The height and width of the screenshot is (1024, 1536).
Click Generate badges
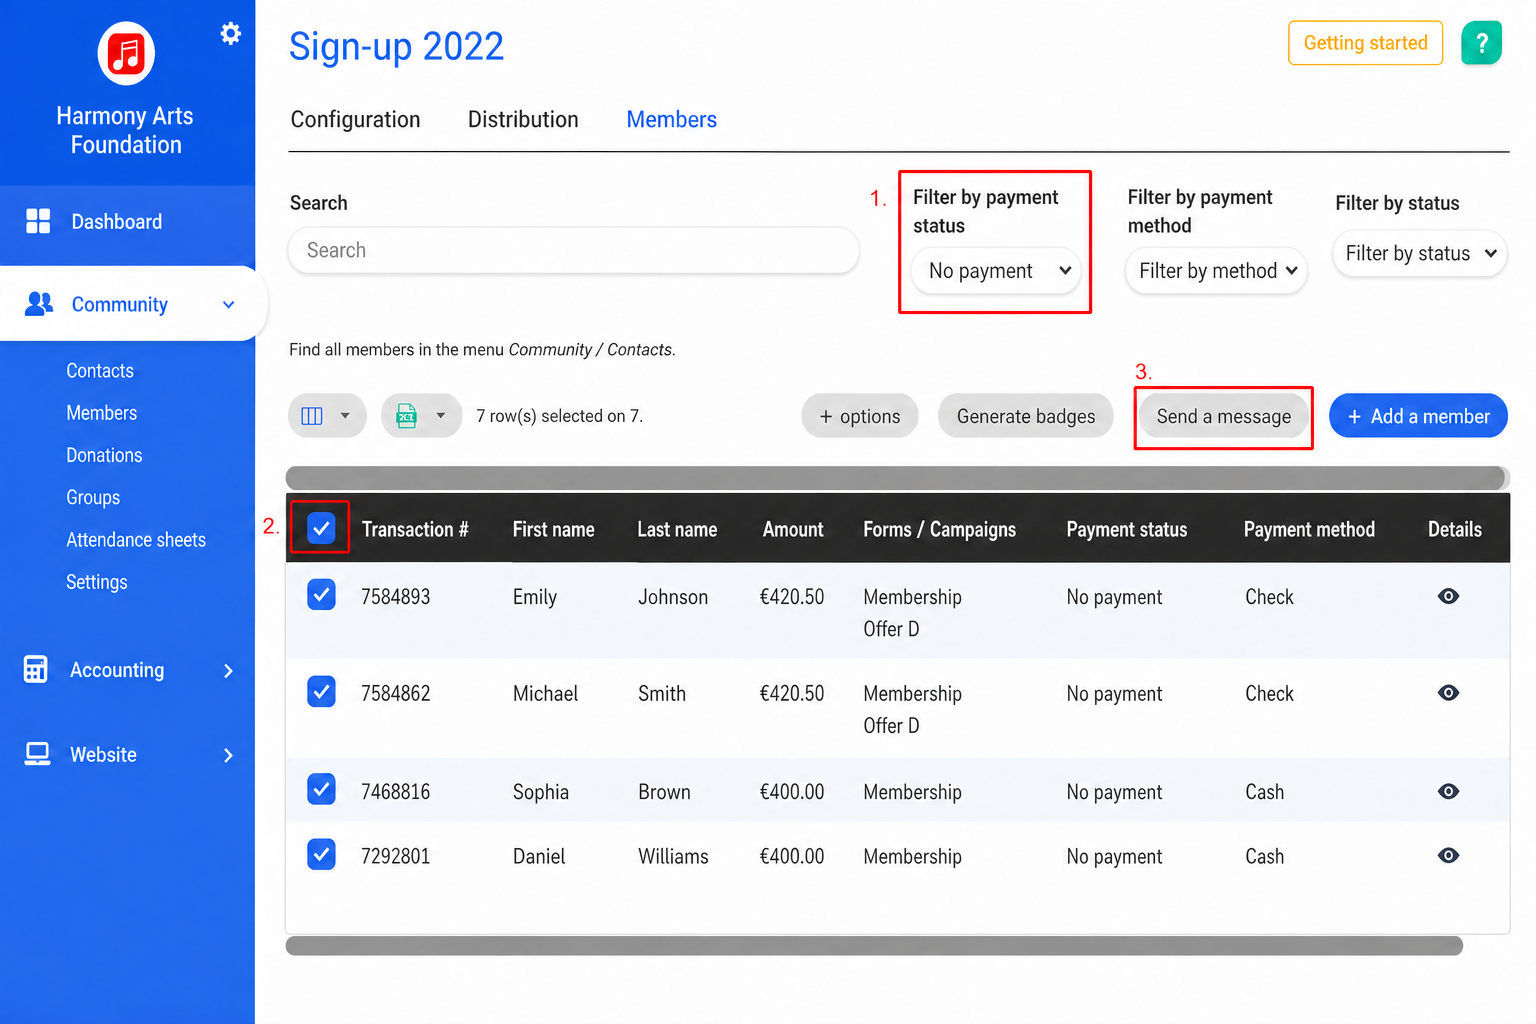click(x=1026, y=416)
